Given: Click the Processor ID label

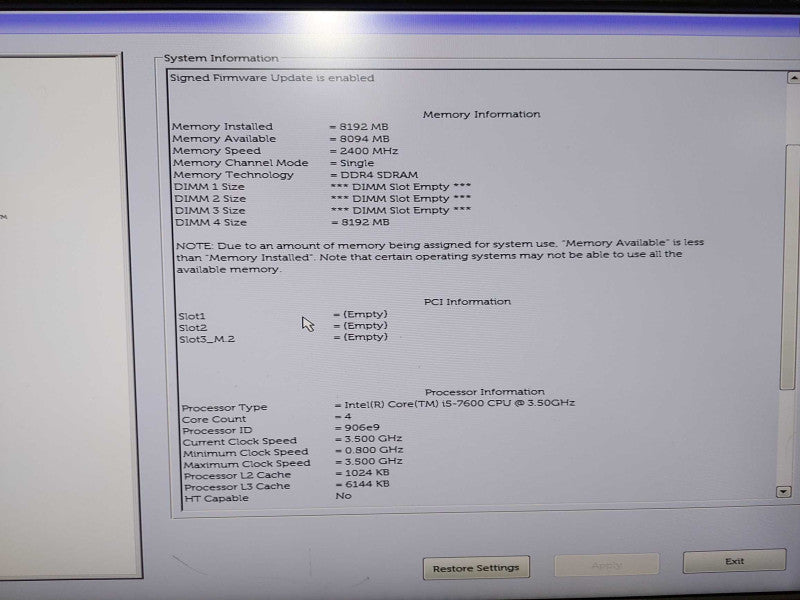Looking at the screenshot, I should click(217, 431).
